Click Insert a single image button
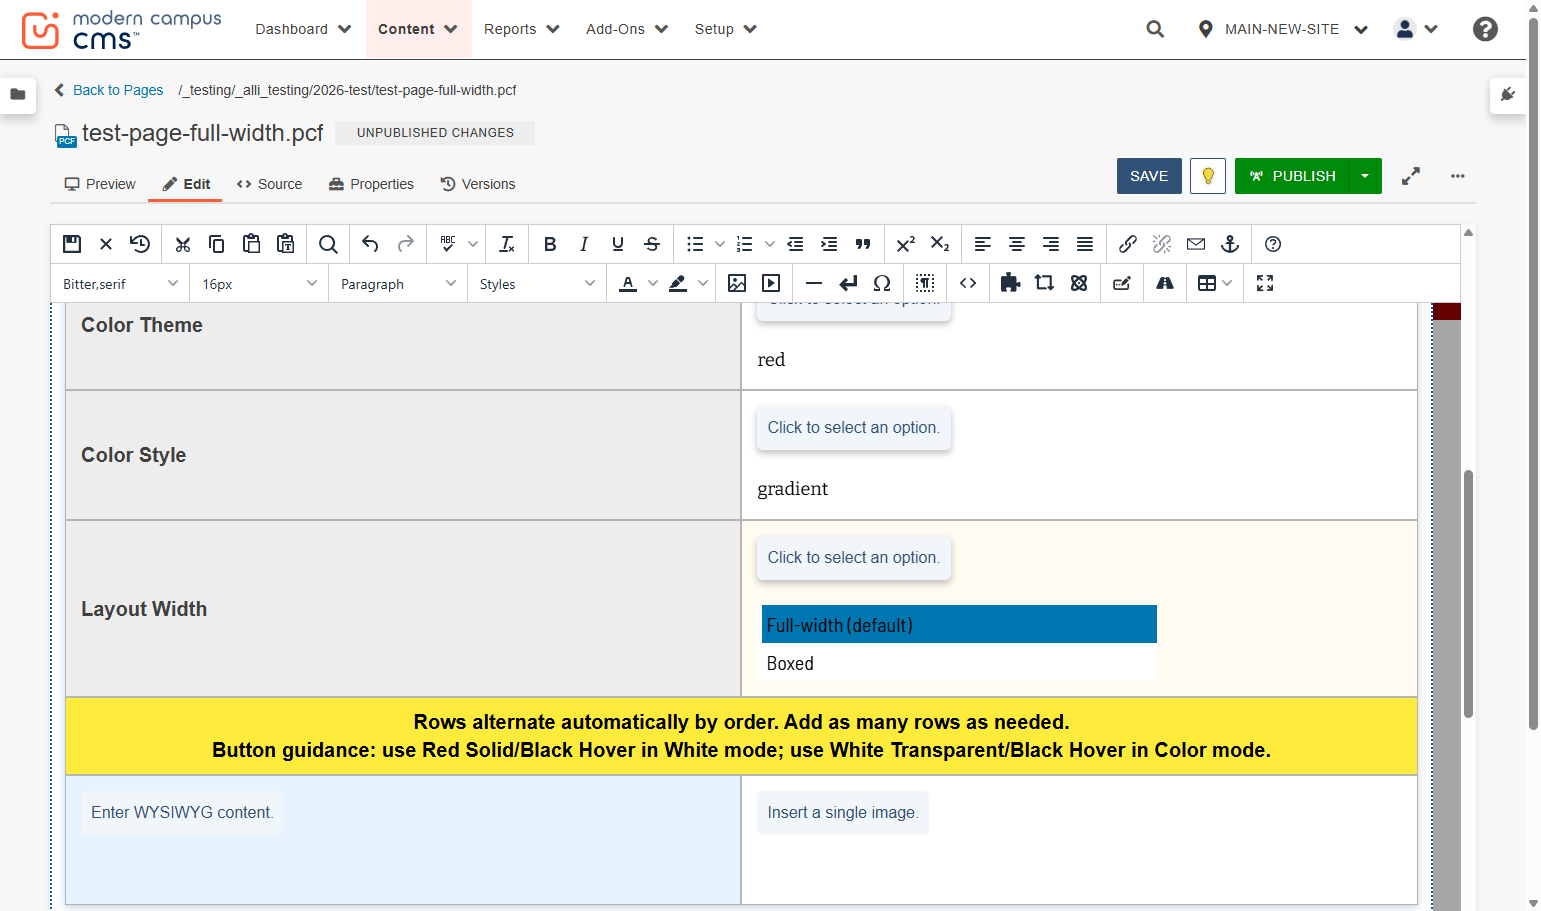1541x911 pixels. [x=842, y=813]
